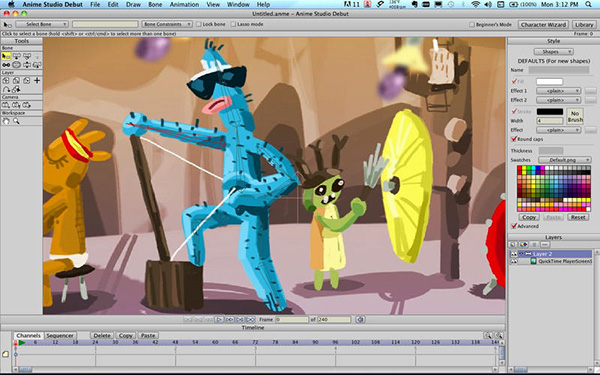
Task: Play the animation with the play button
Action: pos(219,320)
